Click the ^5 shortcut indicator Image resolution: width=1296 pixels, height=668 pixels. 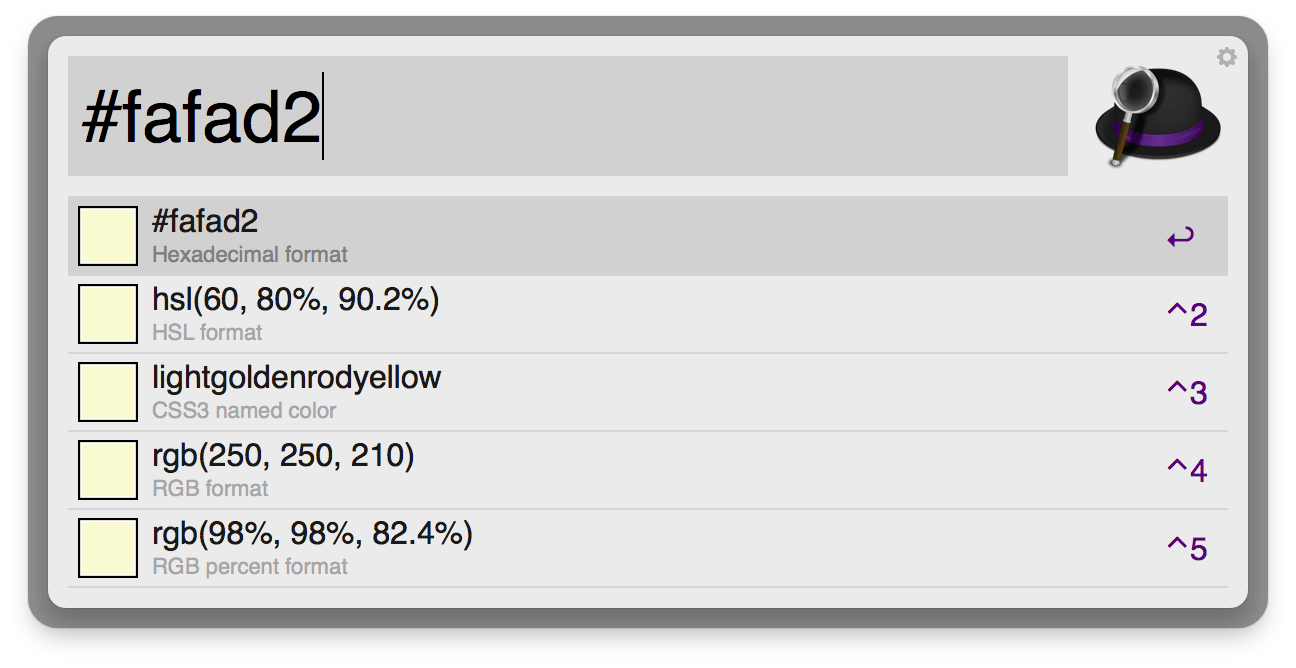click(x=1187, y=548)
